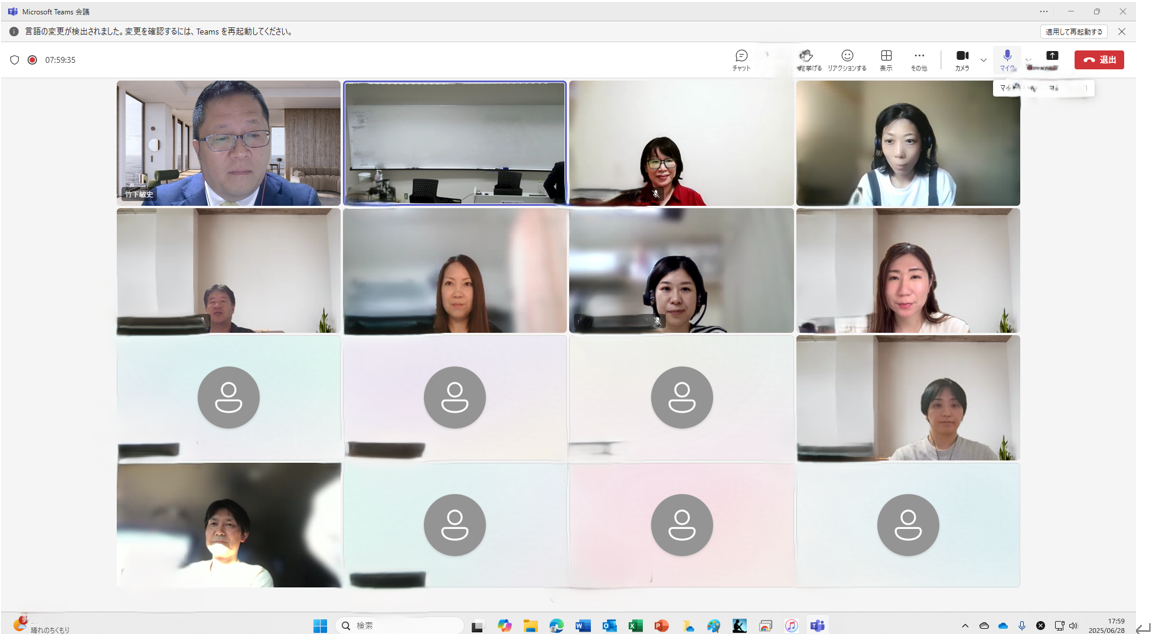Select video tile of woman in gray top

[908, 398]
